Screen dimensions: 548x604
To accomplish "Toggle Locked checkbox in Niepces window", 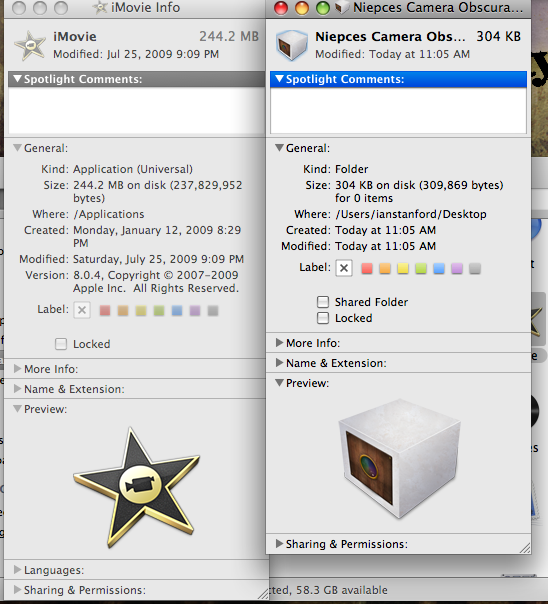I will 323,318.
